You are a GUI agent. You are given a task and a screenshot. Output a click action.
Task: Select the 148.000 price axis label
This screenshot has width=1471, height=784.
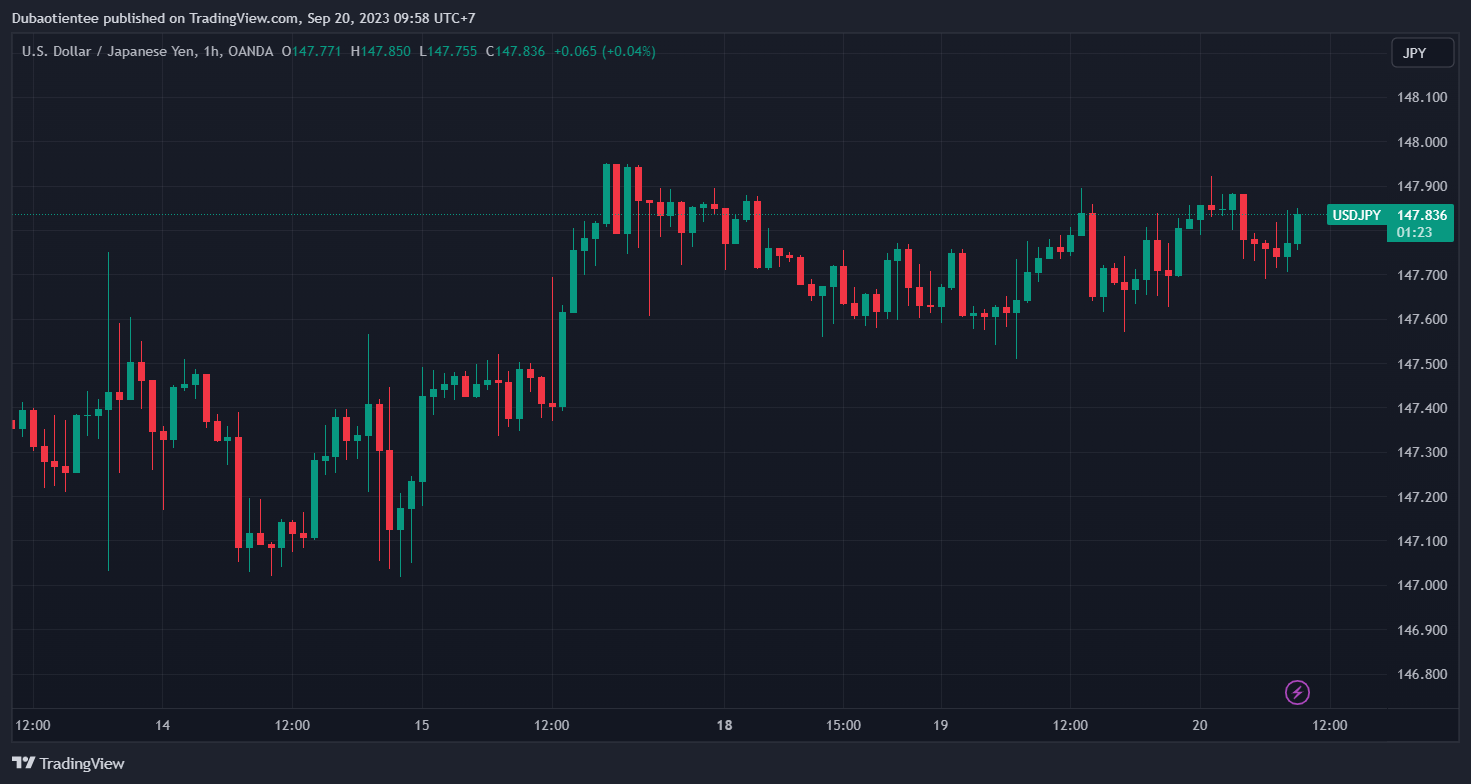(1421, 142)
